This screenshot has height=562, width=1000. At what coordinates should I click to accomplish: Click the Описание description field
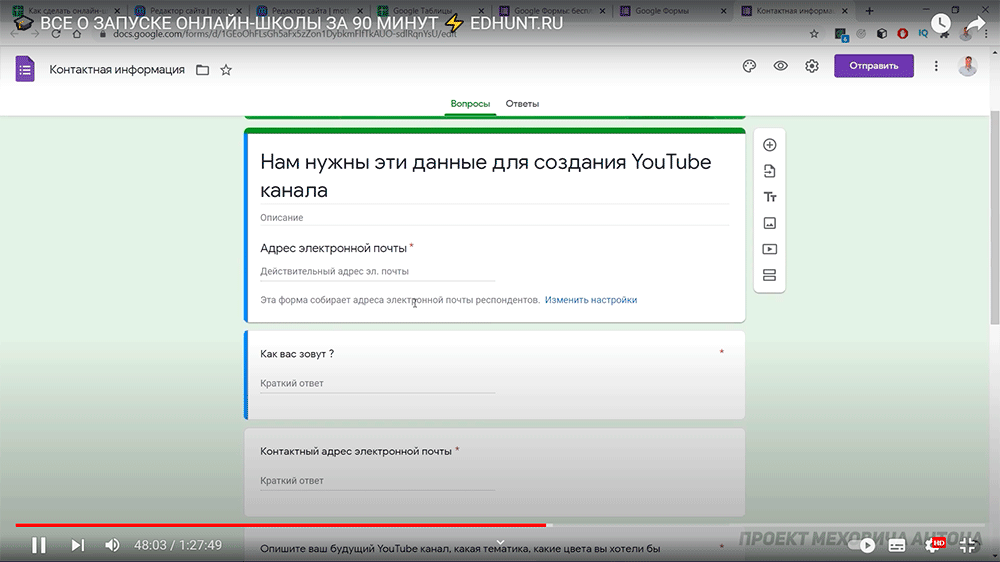pos(494,218)
